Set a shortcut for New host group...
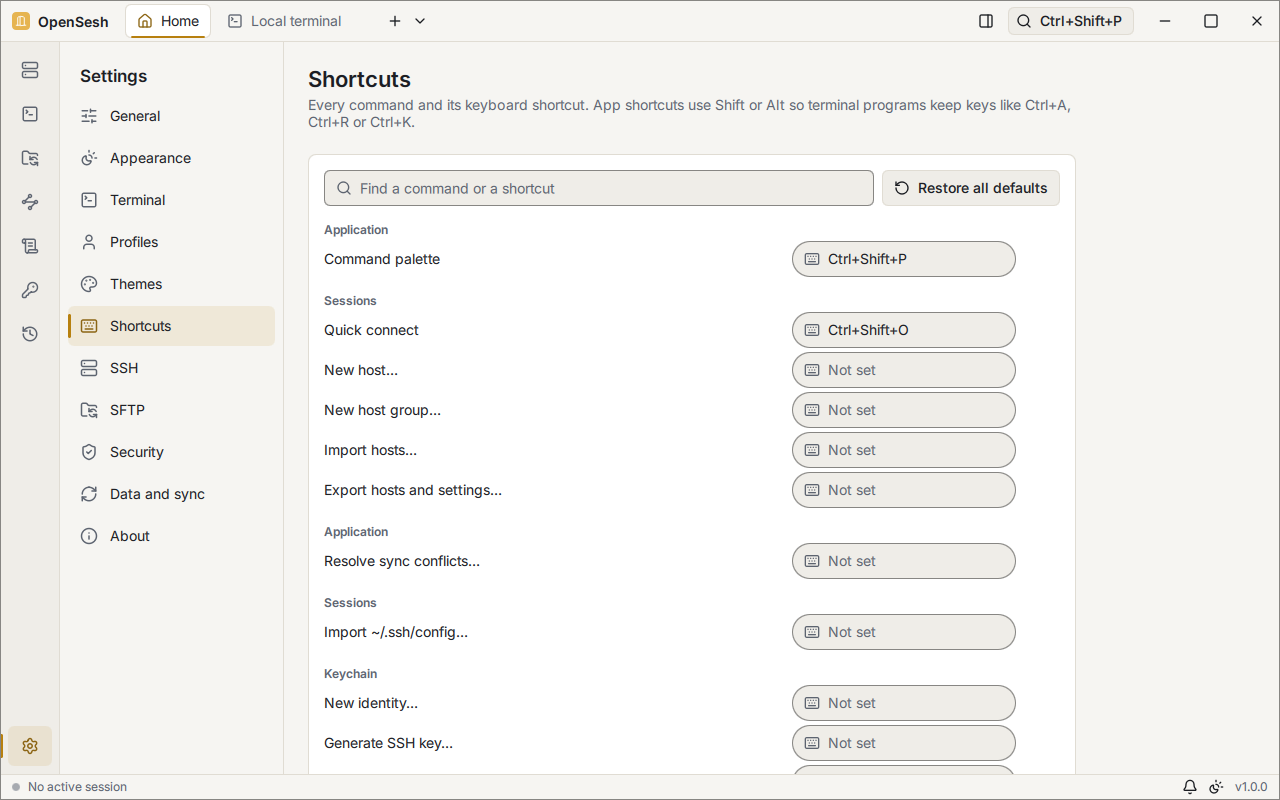The width and height of the screenshot is (1280, 800). pos(904,410)
